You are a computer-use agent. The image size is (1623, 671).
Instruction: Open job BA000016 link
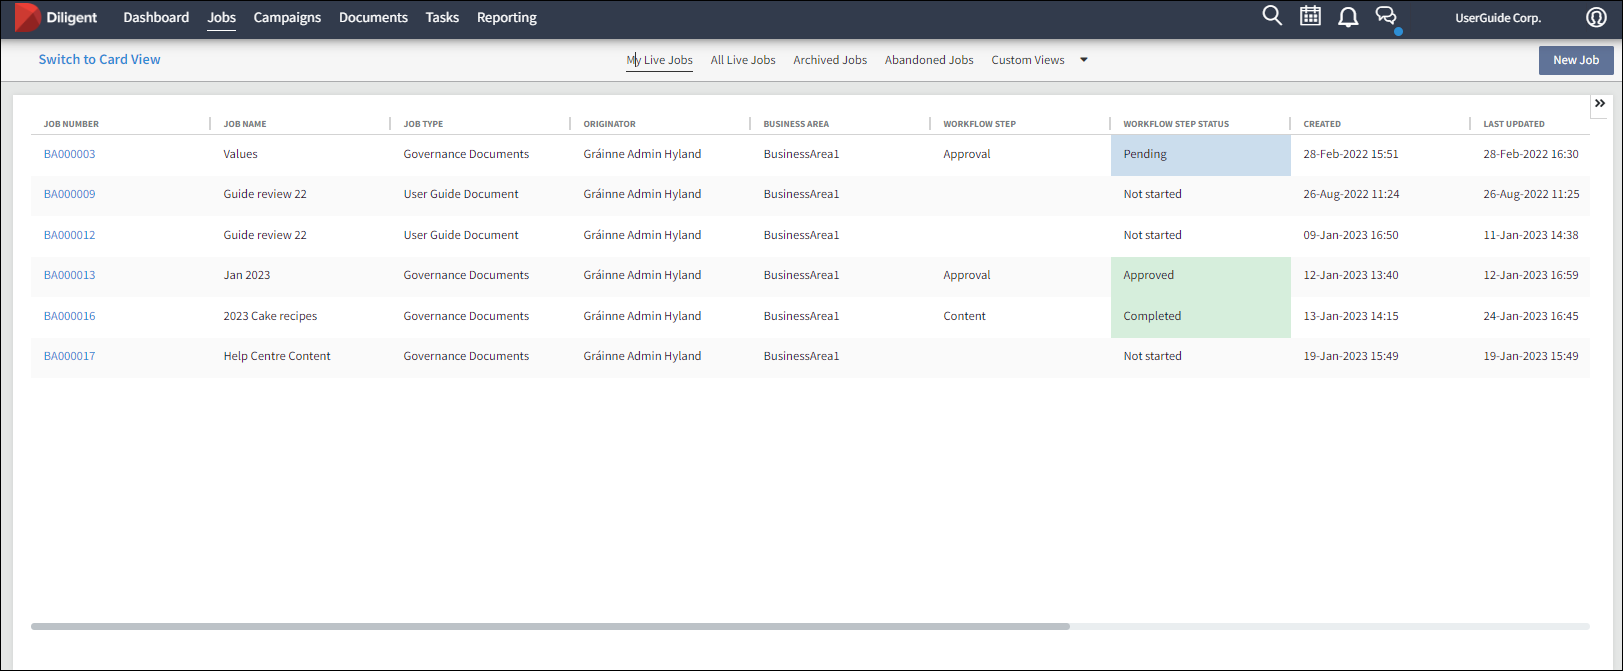(70, 316)
